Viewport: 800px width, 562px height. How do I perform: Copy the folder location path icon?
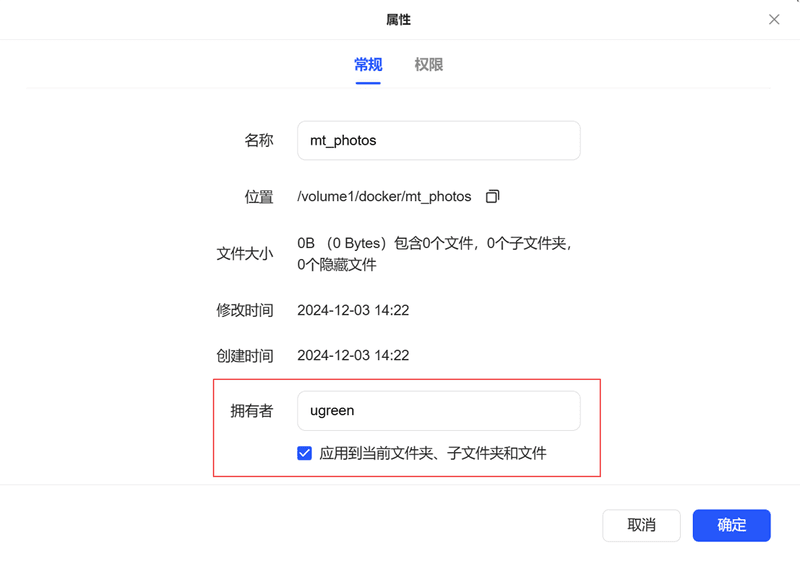pos(492,196)
